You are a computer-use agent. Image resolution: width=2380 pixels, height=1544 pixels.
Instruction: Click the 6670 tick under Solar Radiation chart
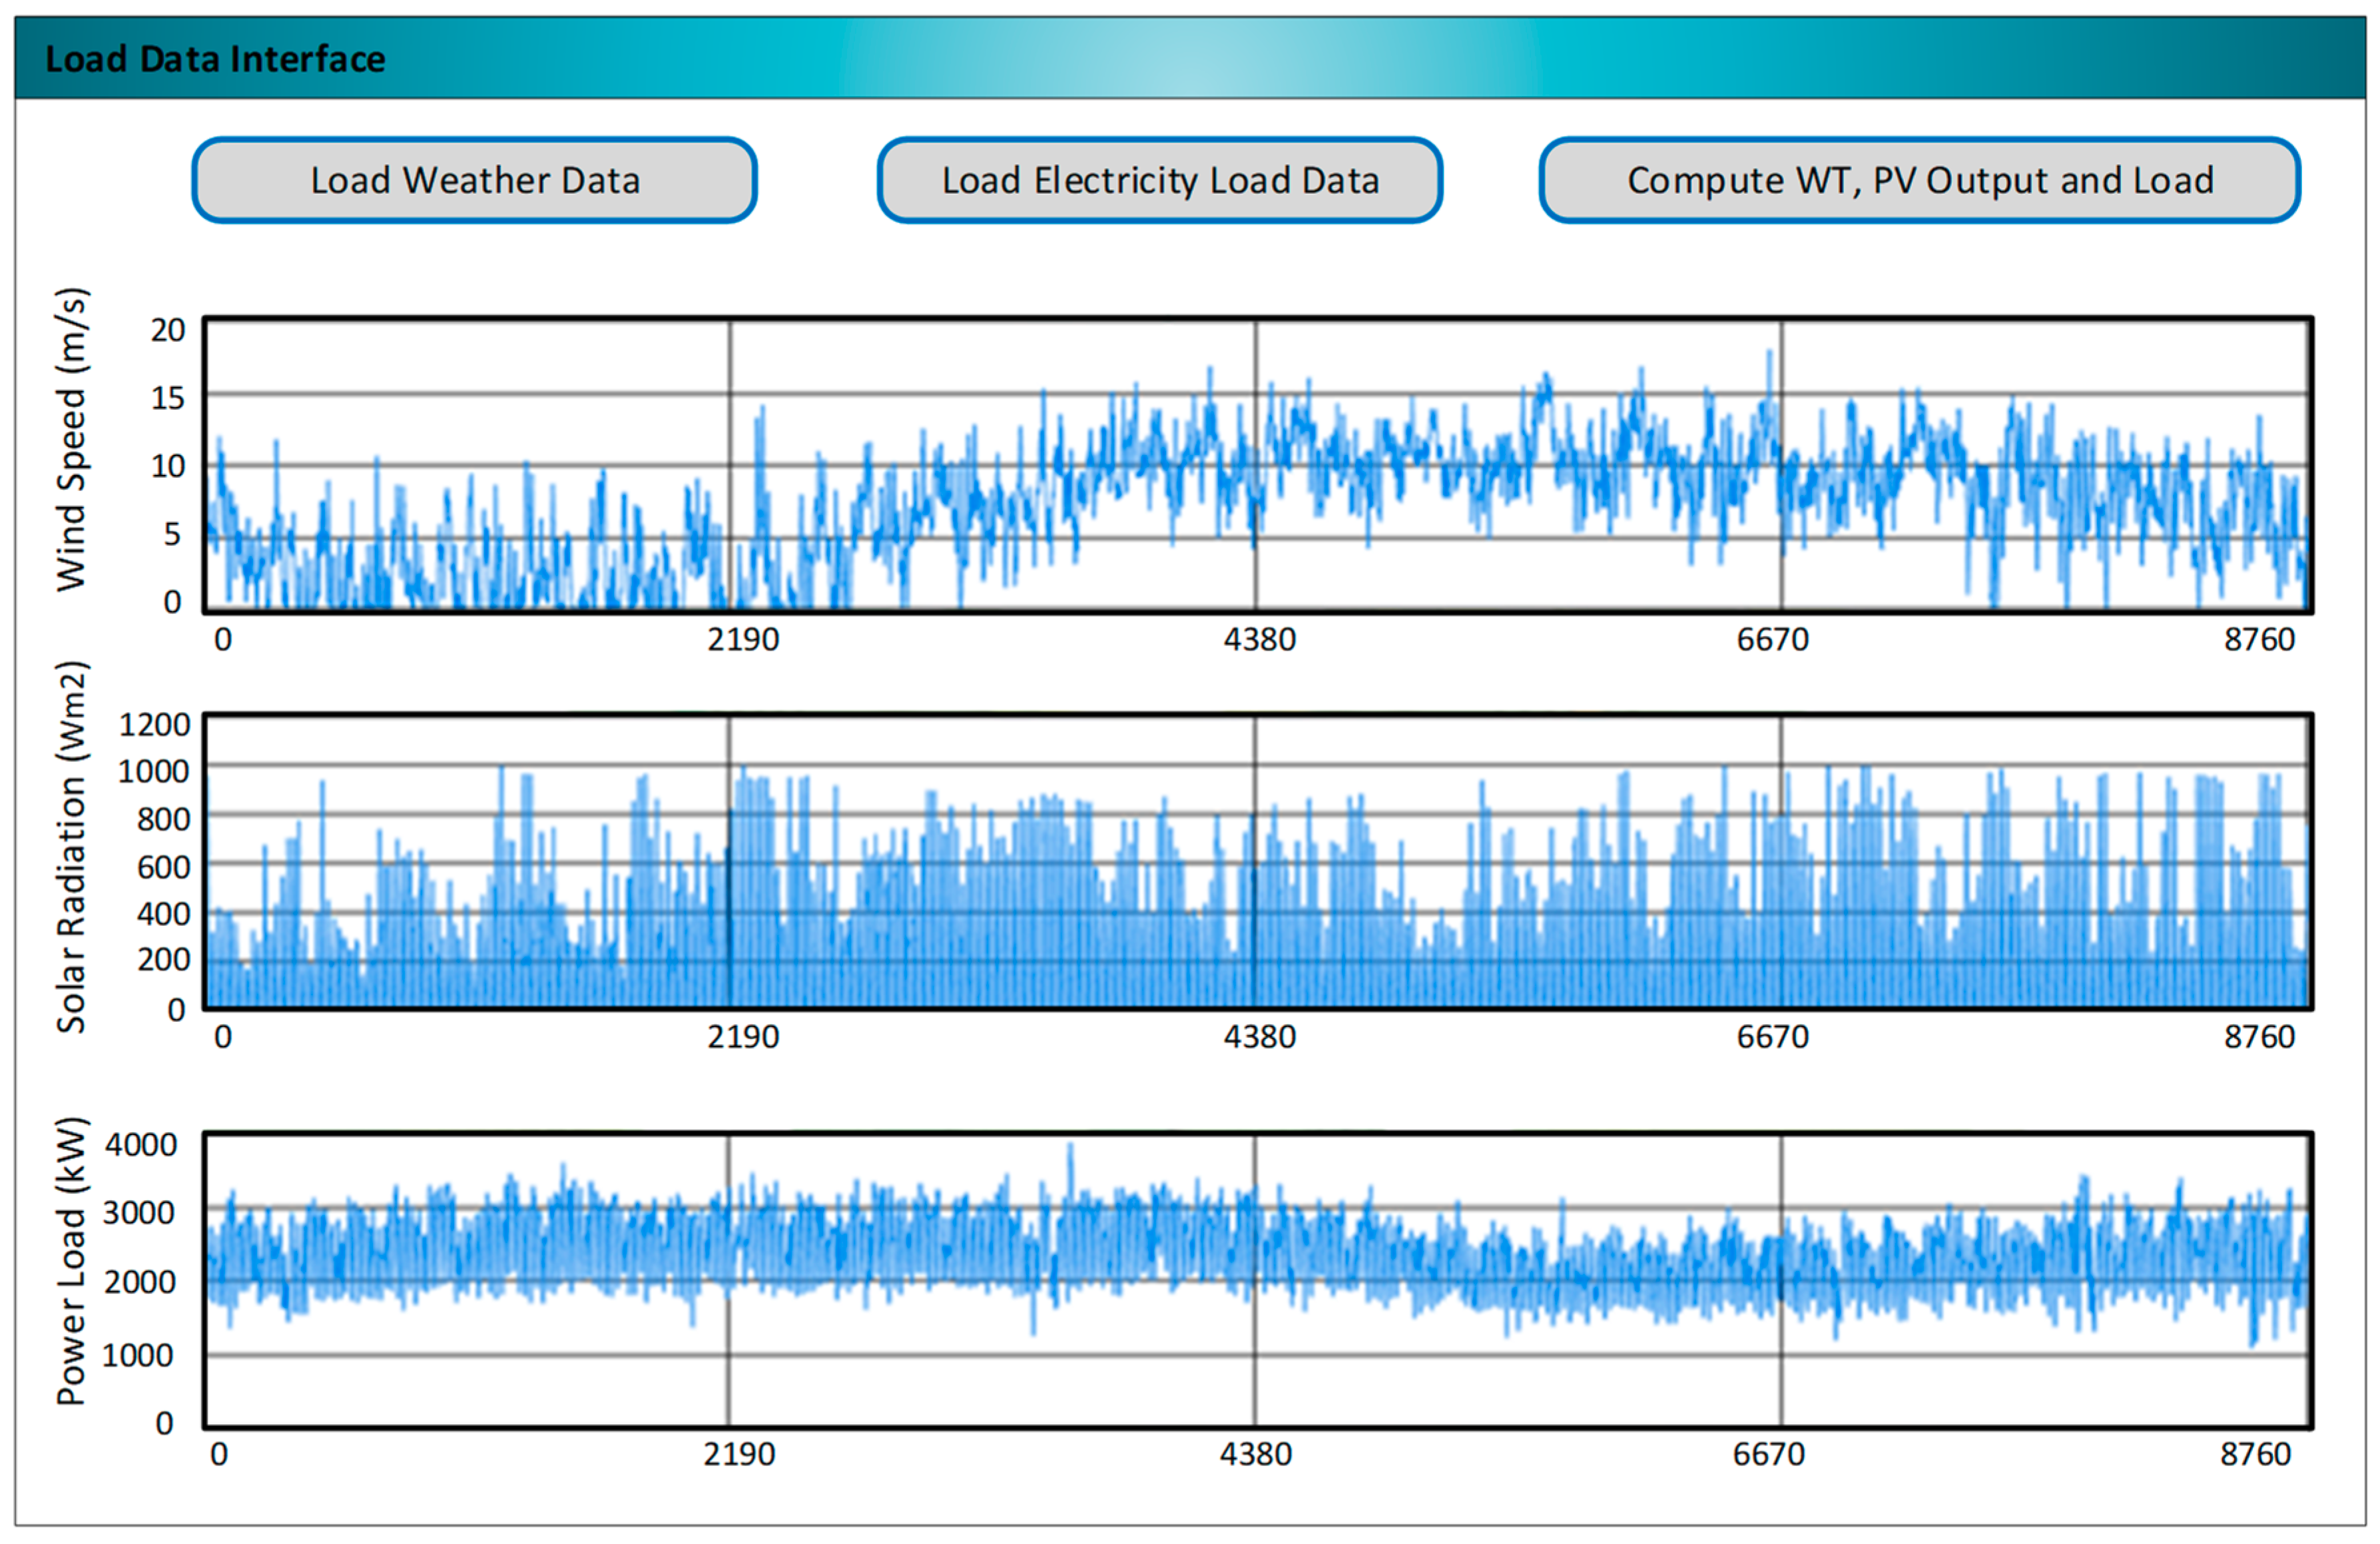(1772, 1037)
